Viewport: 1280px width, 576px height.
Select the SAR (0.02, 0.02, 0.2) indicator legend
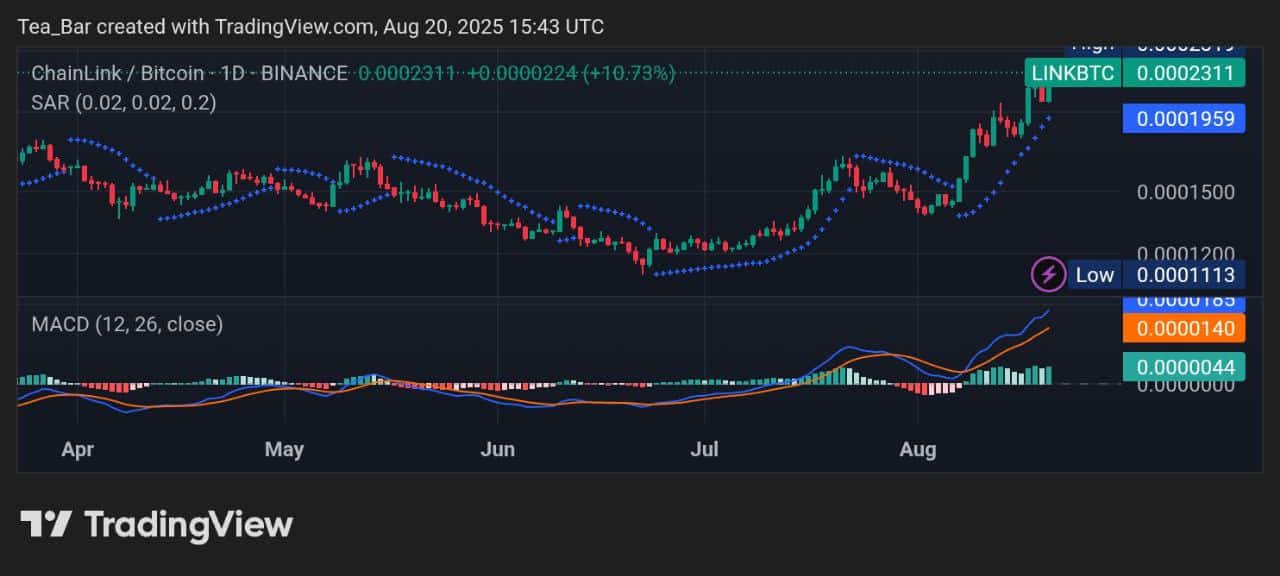pyautogui.click(x=124, y=102)
